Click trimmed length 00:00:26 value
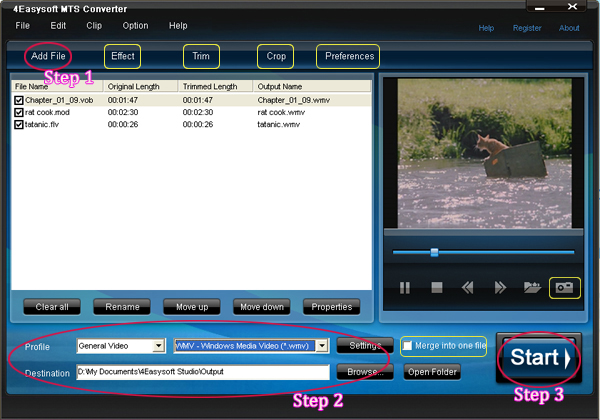Image resolution: width=600 pixels, height=420 pixels. (198, 125)
